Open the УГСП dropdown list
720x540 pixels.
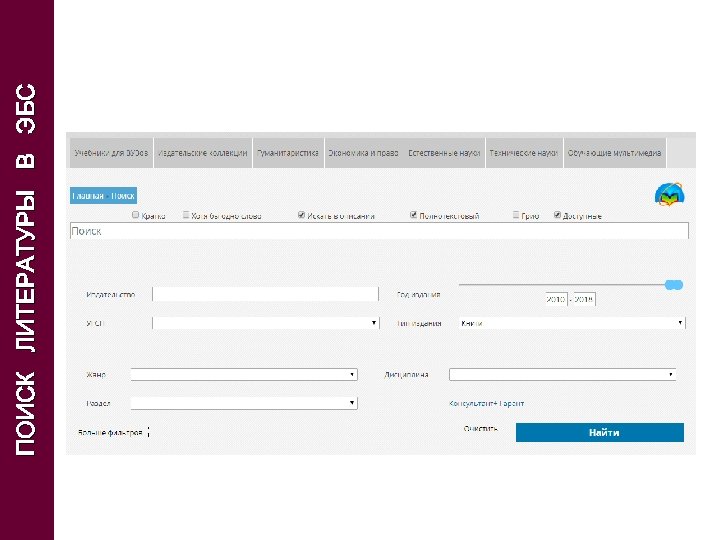pos(266,323)
